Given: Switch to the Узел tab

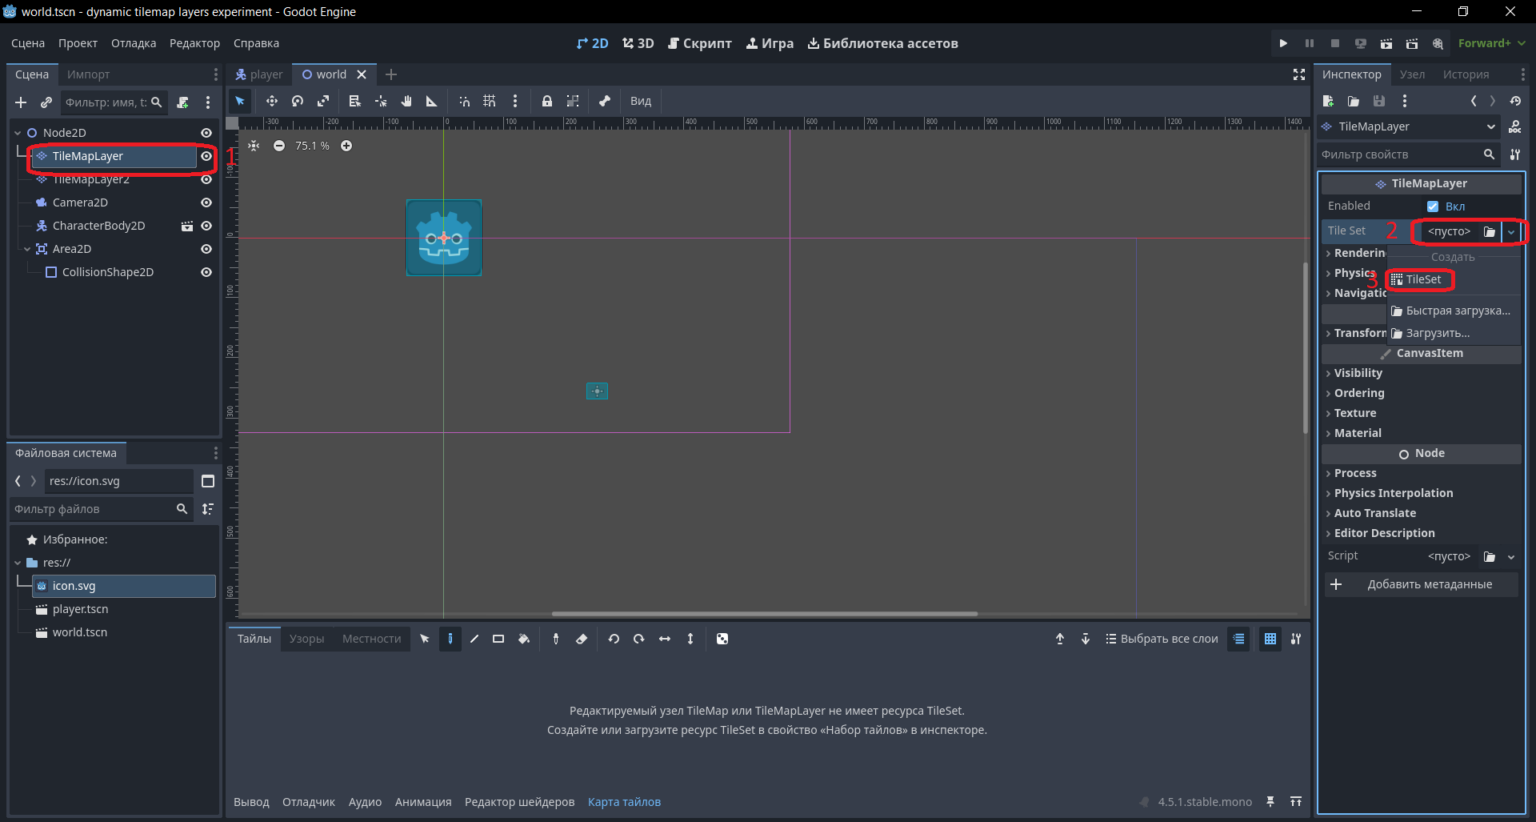Looking at the screenshot, I should [1412, 74].
